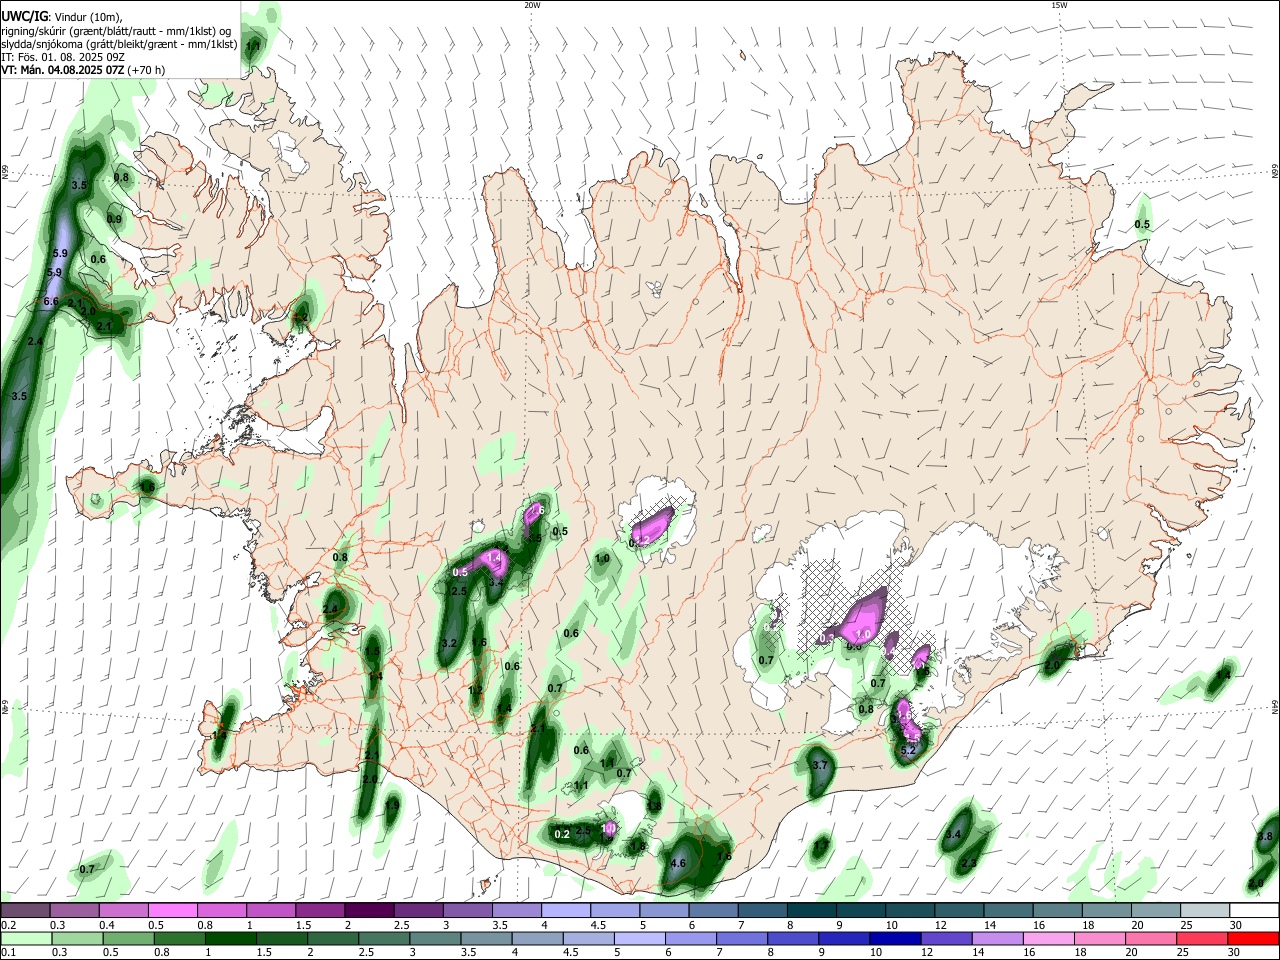Click the 0.2-0.3 dark mauve snow swatch
This screenshot has height=960, width=1280.
(25, 911)
